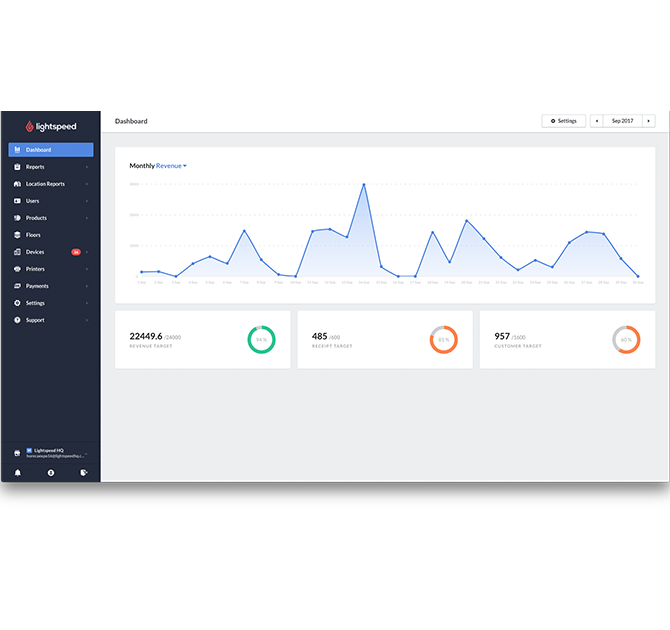
Task: Expand the sidebar Settings chevron
Action: pos(87,303)
